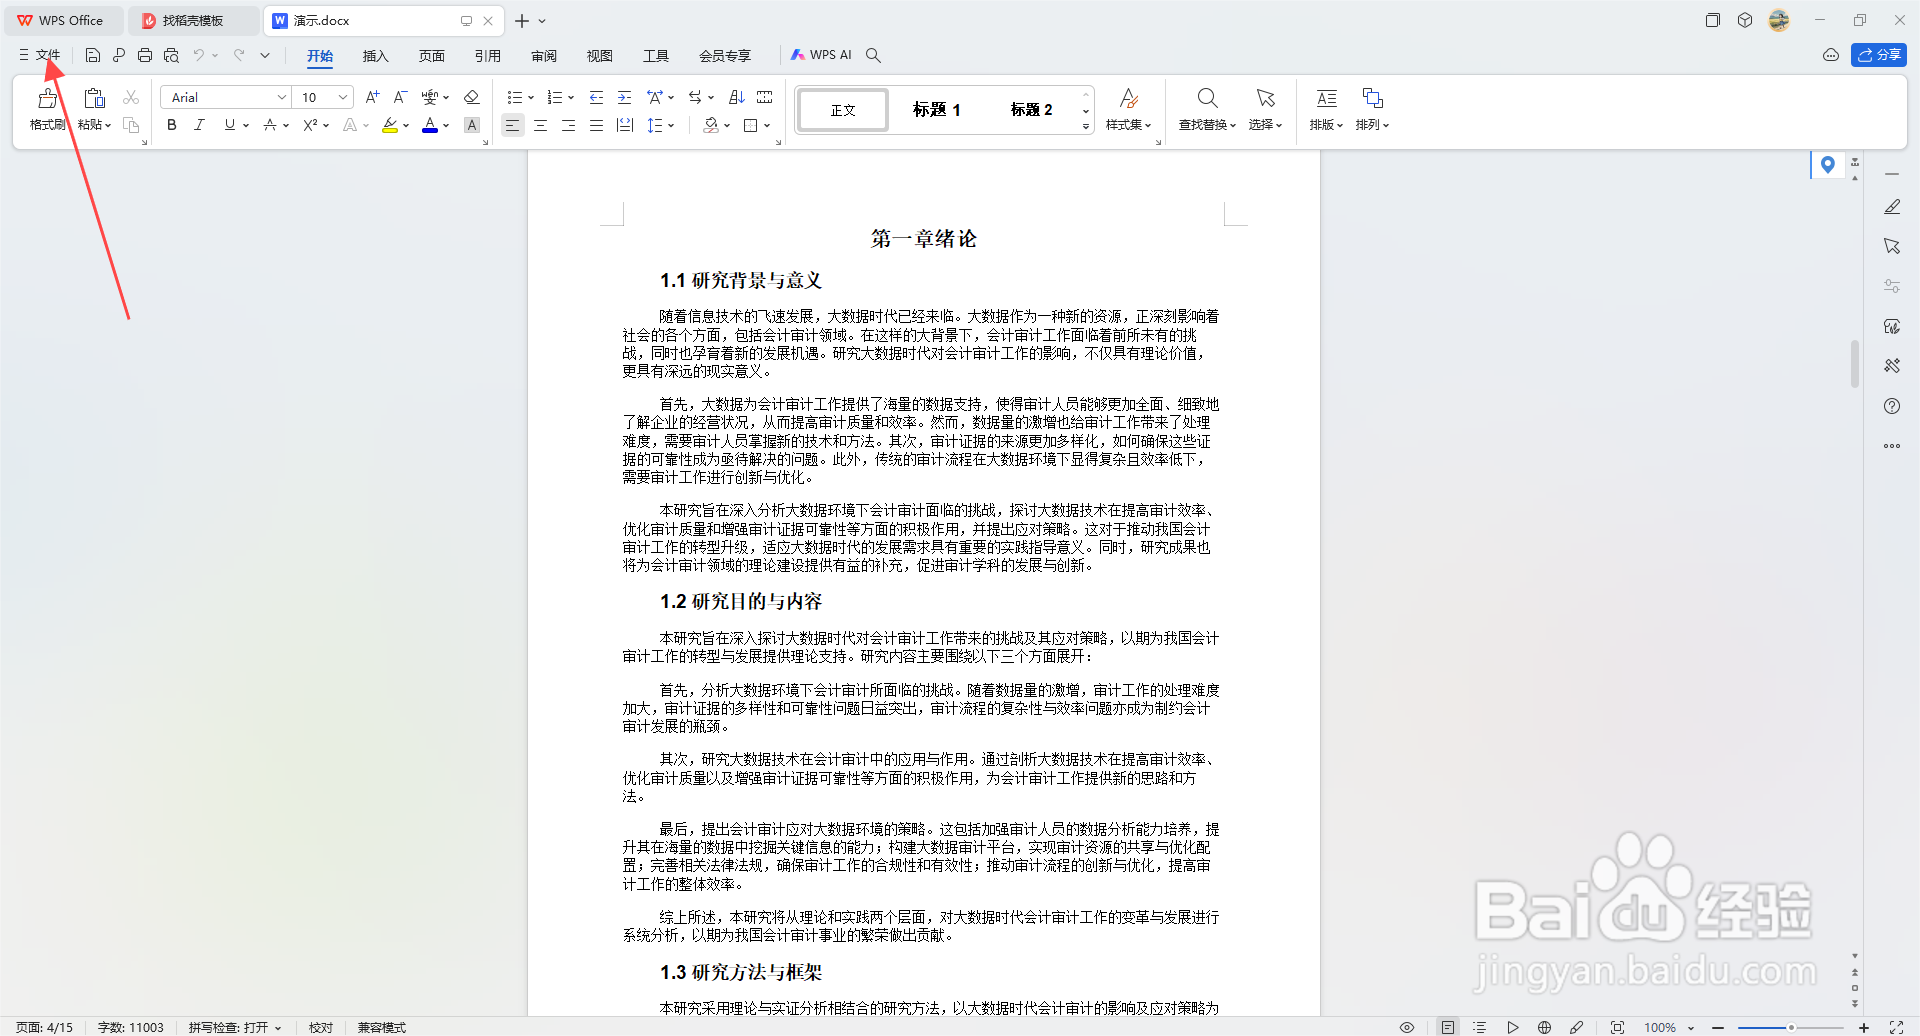
Task: Click the navigation location pin icon
Action: [x=1828, y=165]
